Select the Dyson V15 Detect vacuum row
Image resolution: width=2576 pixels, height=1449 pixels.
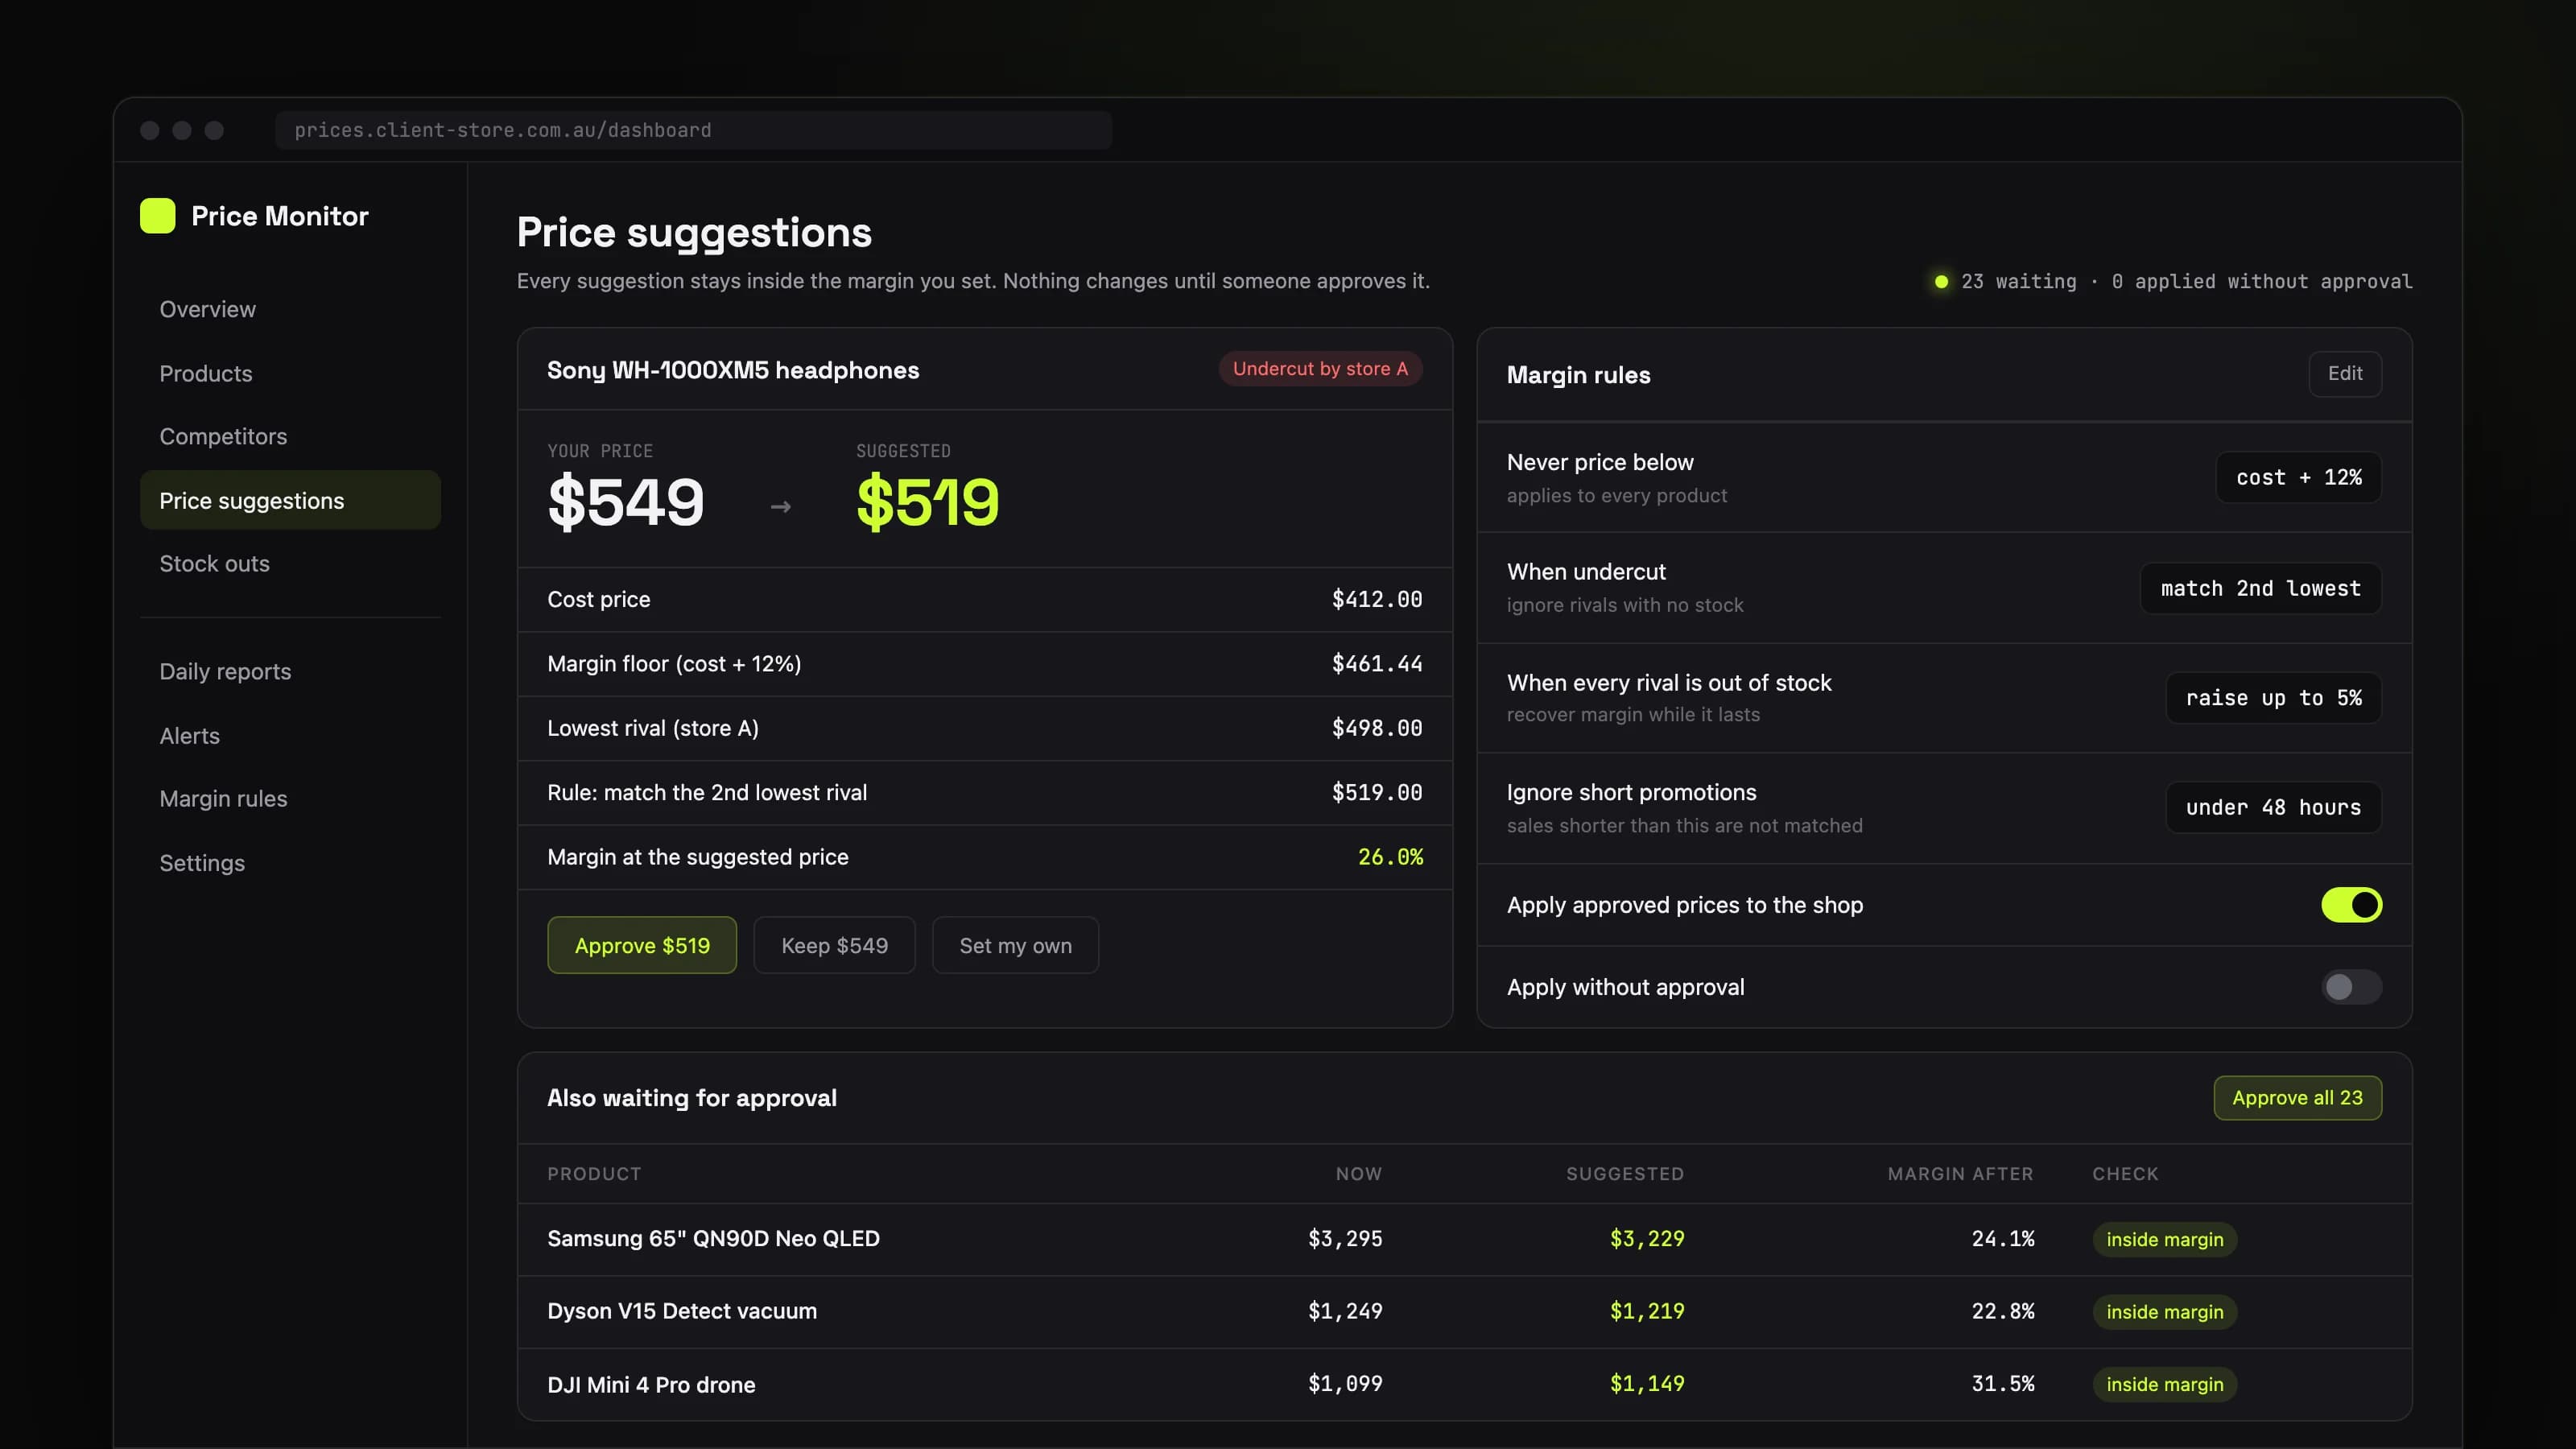[1464, 1311]
